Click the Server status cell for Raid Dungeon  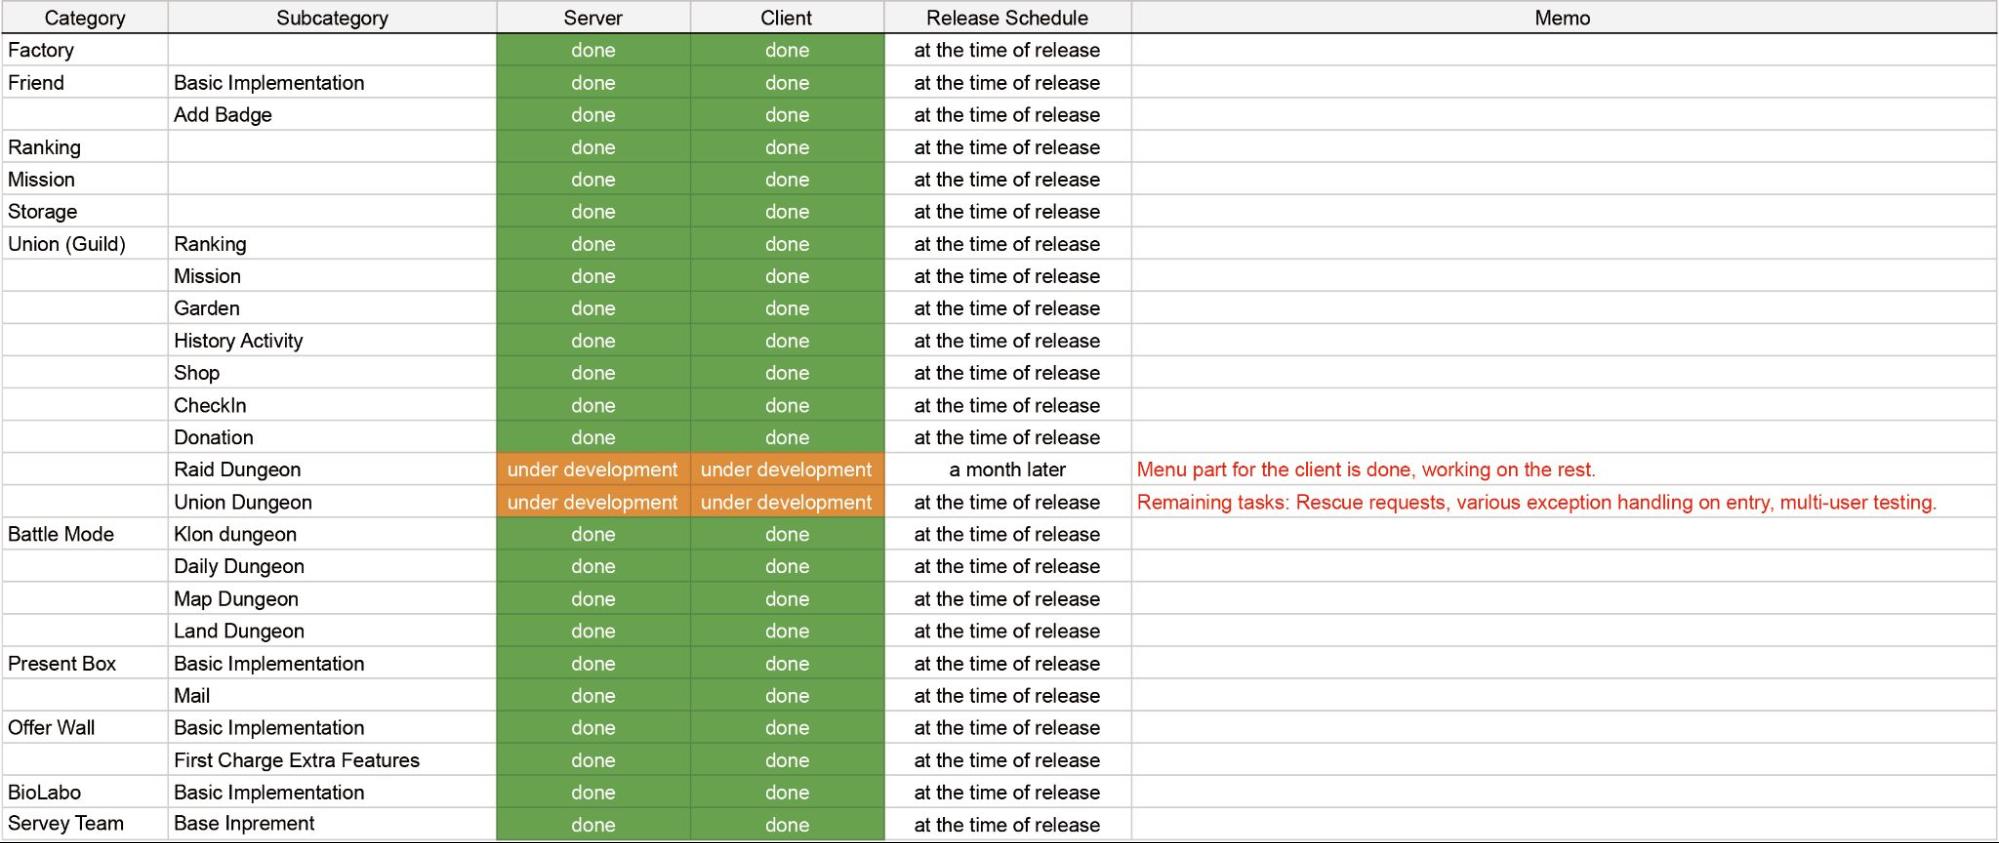point(593,470)
